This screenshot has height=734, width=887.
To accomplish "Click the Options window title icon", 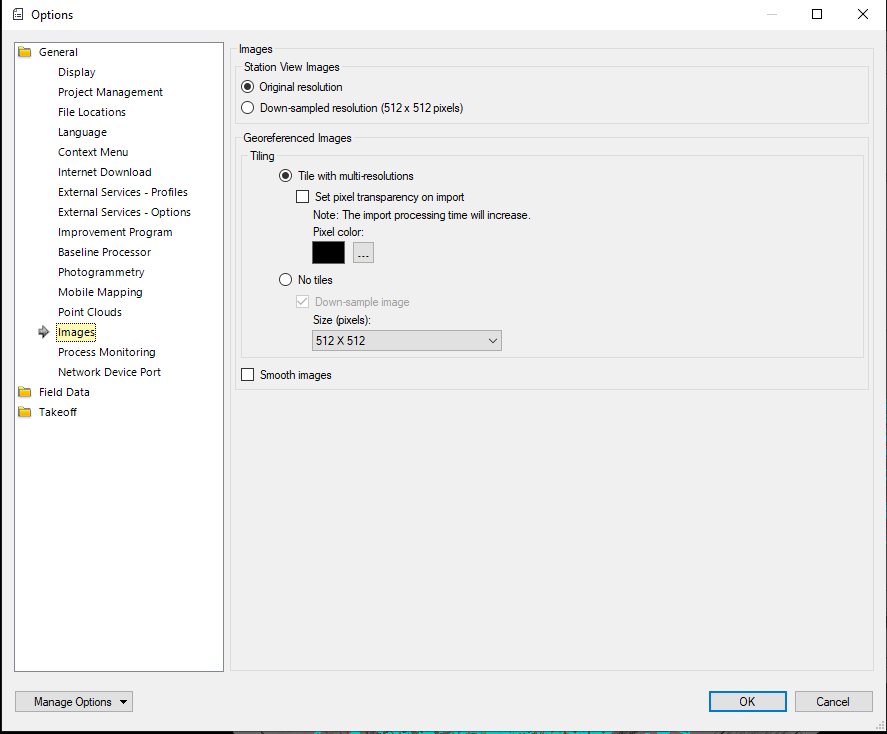I will click(x=18, y=15).
